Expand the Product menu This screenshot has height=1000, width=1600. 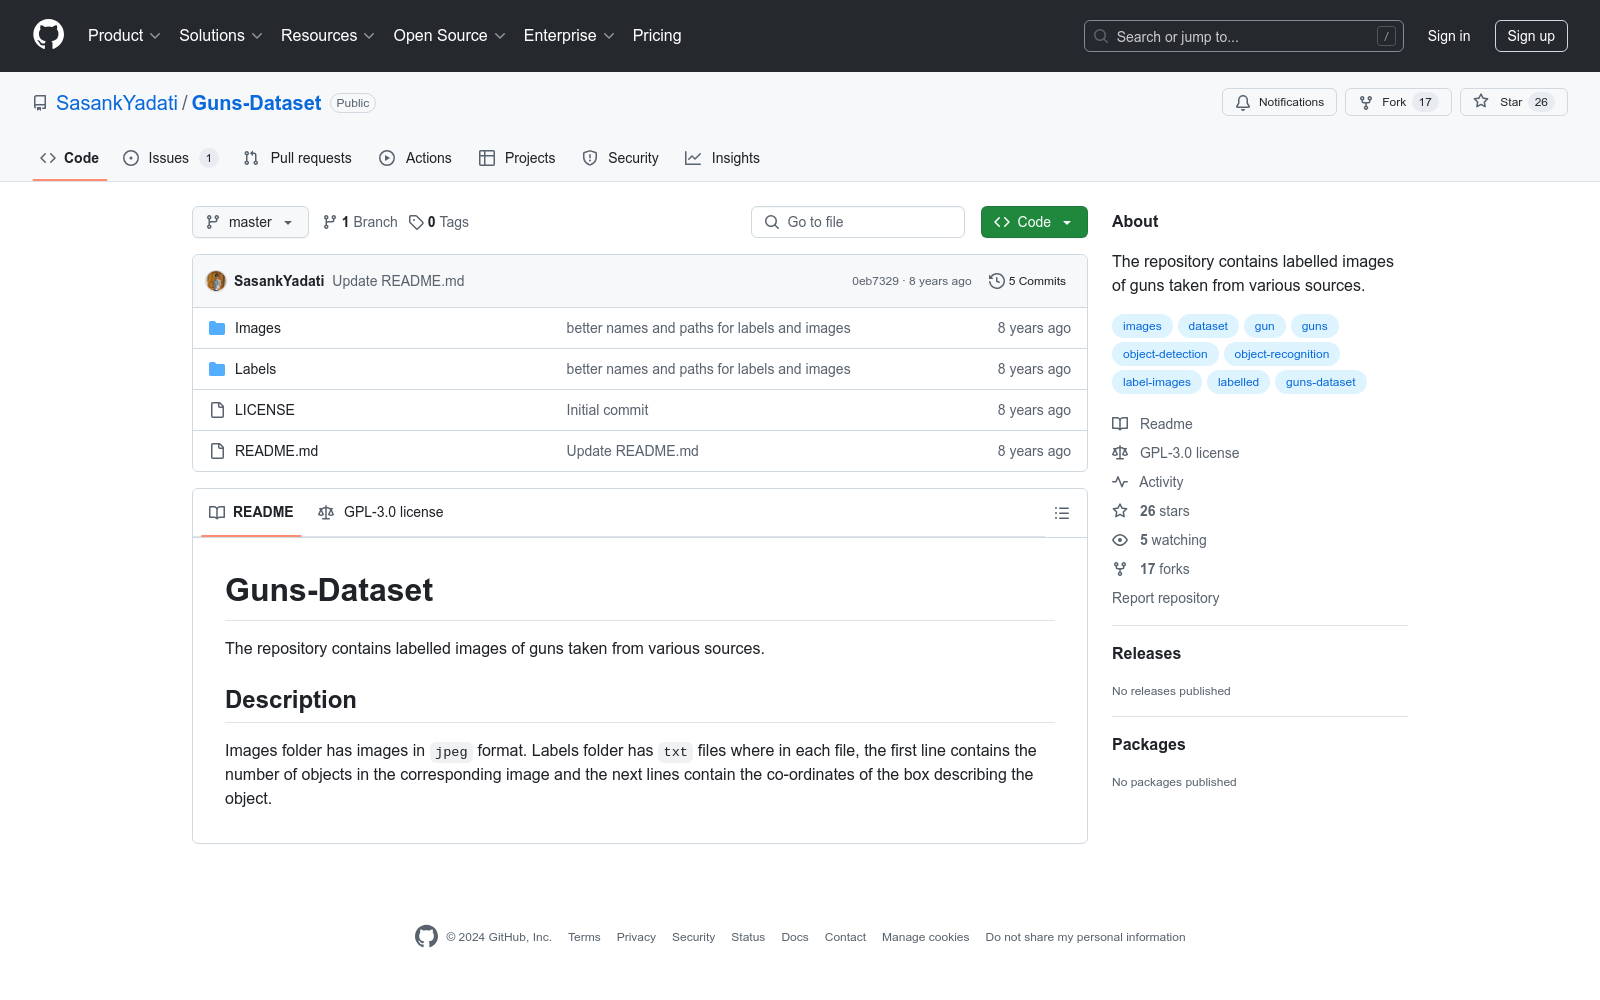124,36
